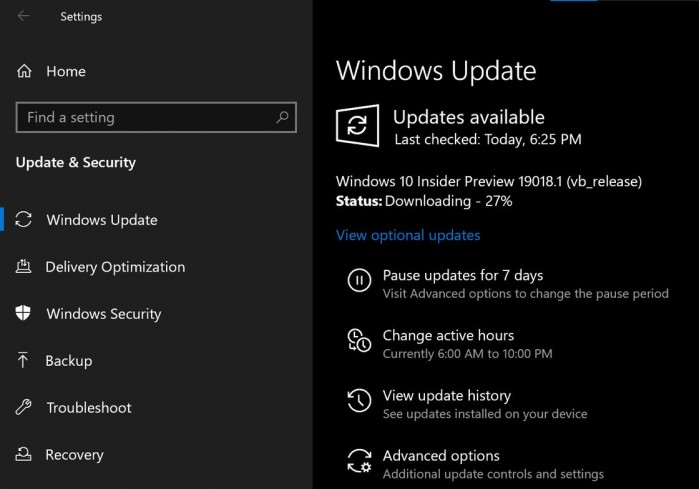Click the Windows Update page title
Screen dimensions: 700x489
click(436, 71)
